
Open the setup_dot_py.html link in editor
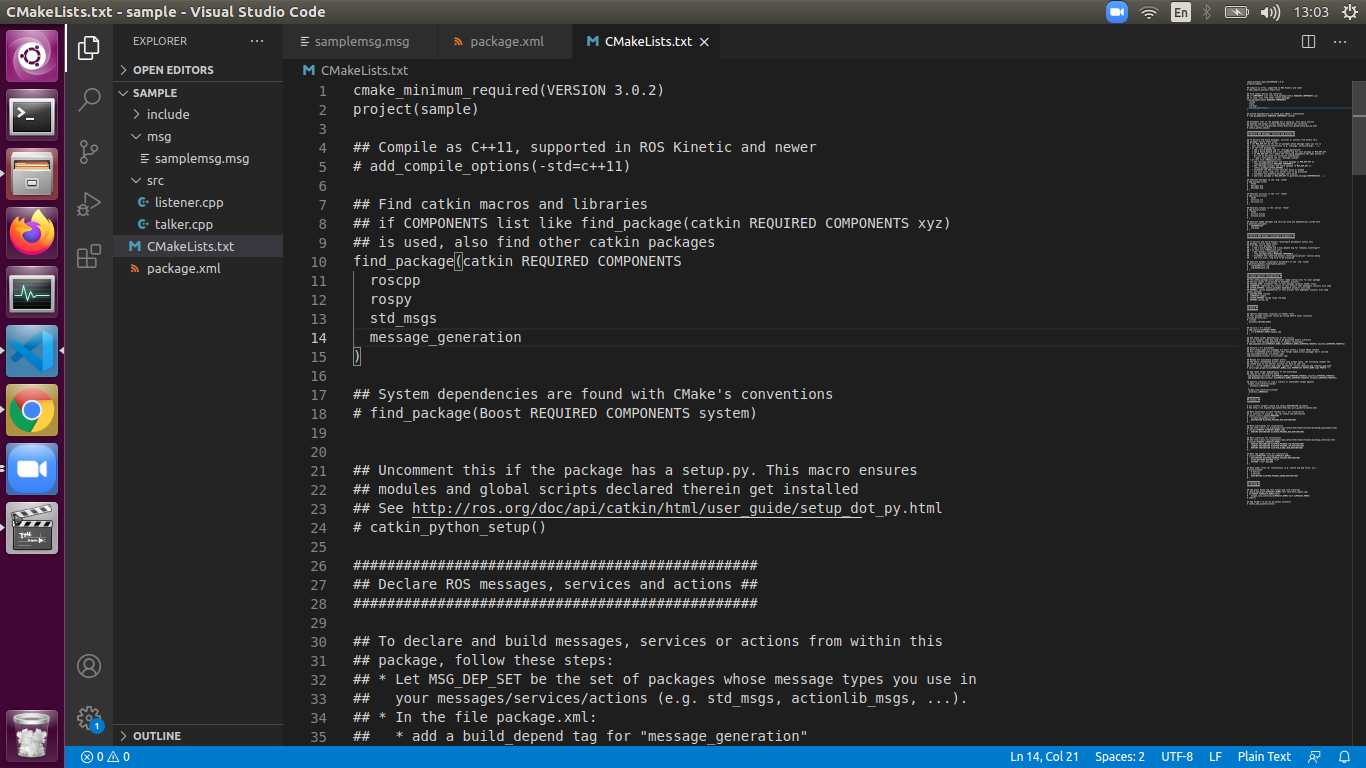click(x=678, y=508)
